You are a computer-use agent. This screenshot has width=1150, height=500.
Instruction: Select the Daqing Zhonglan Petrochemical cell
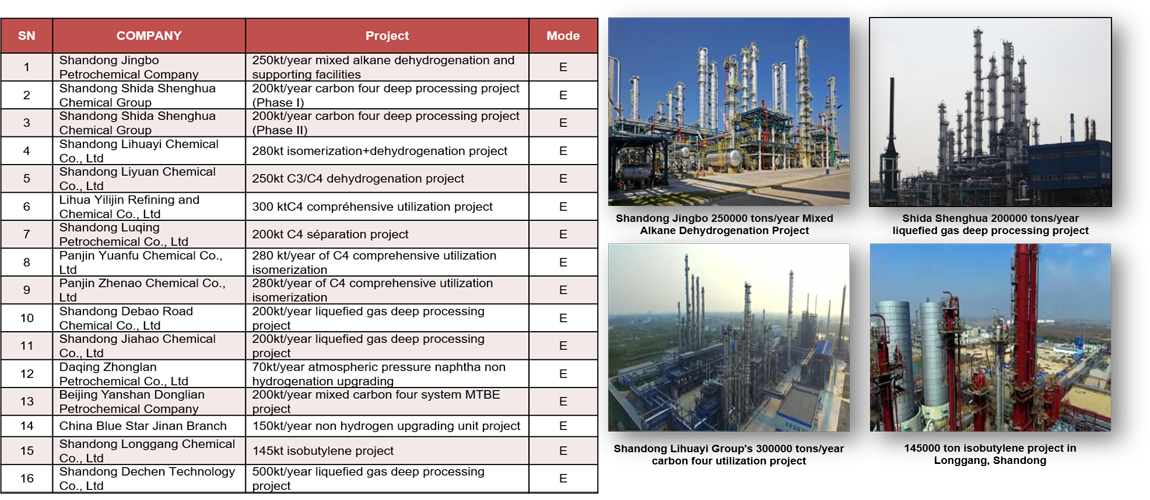point(149,374)
